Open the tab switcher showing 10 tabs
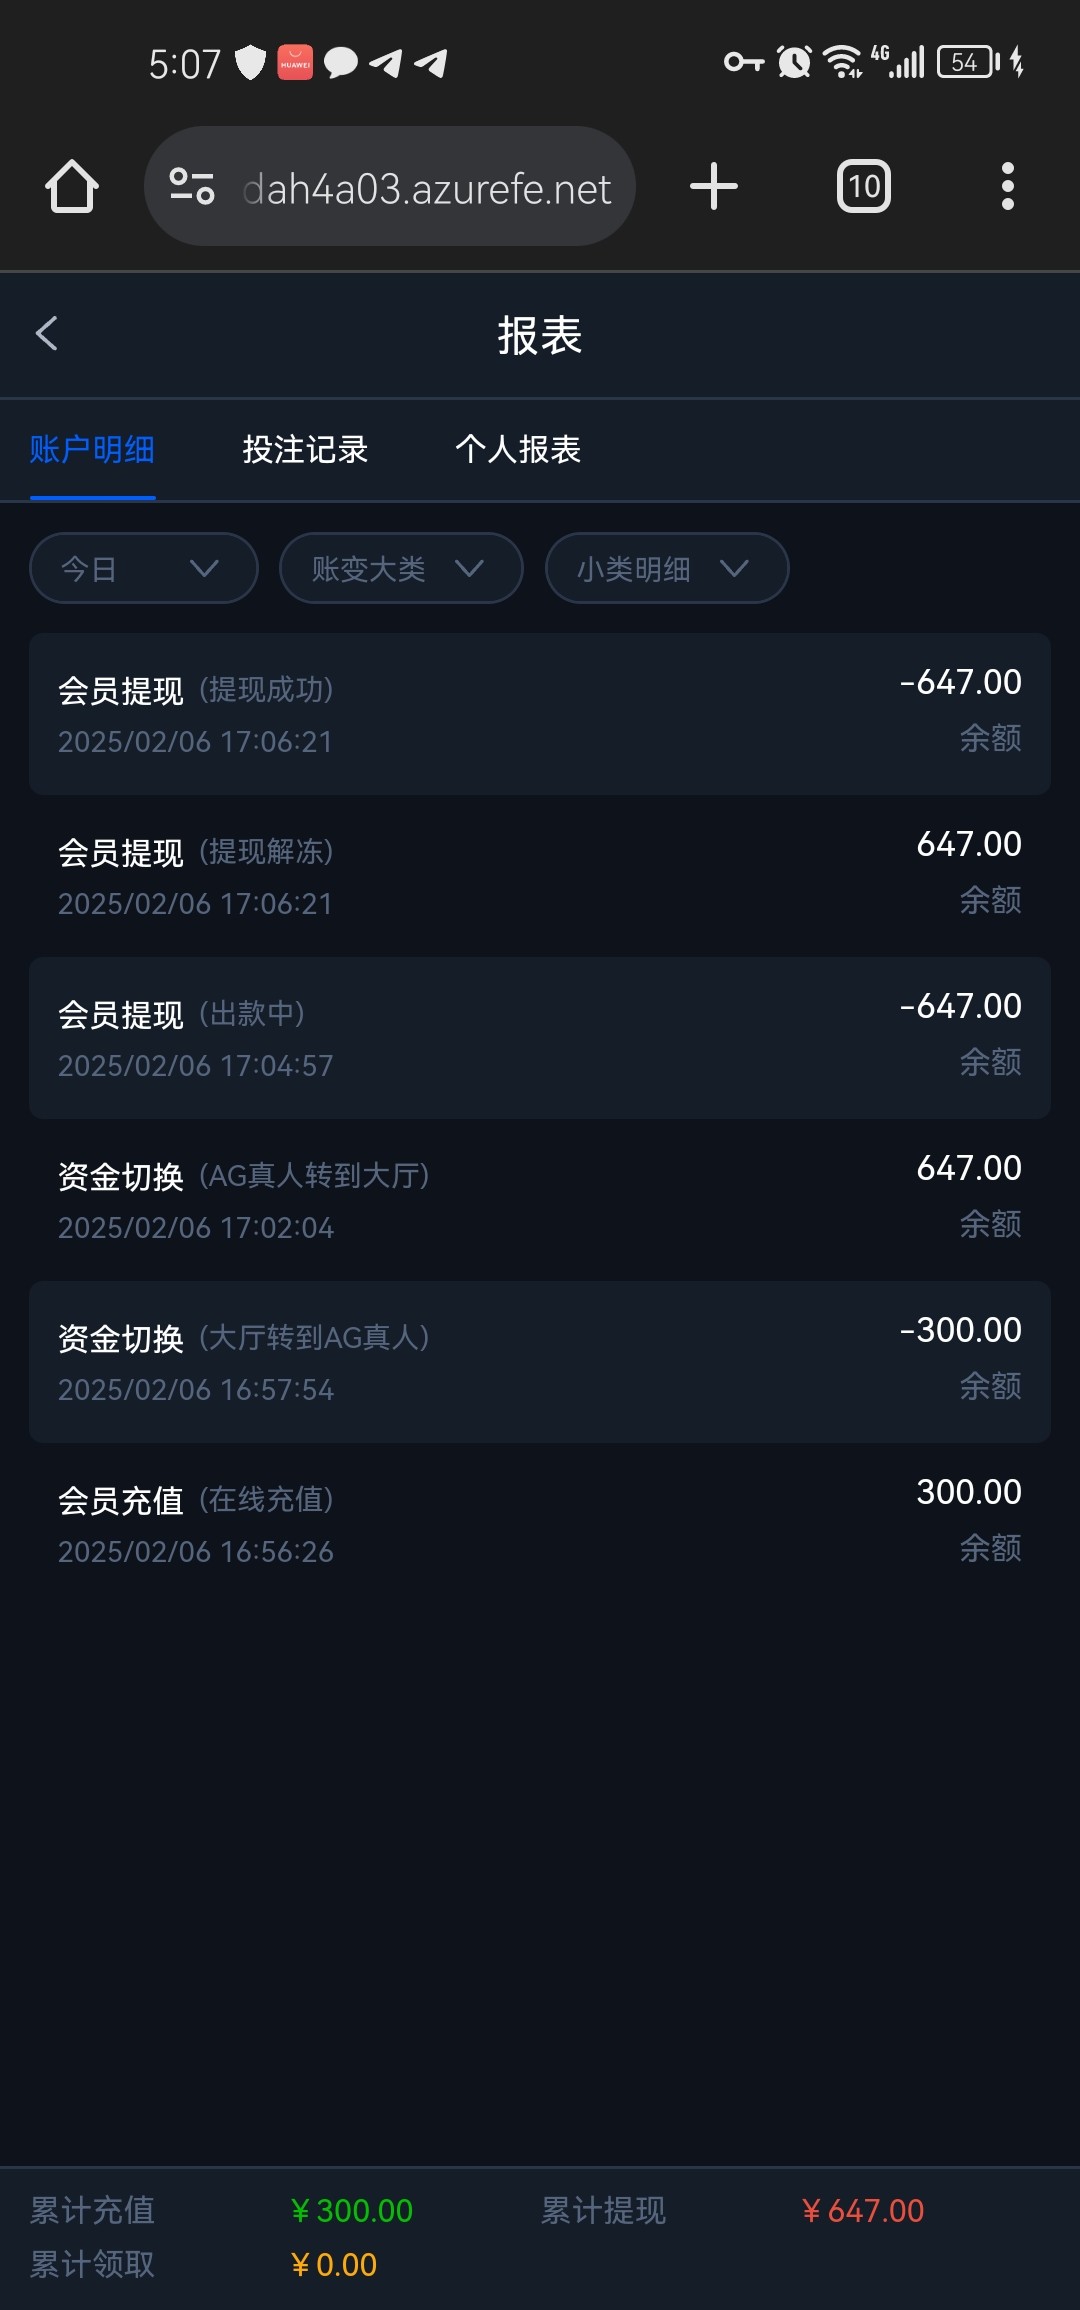The height and width of the screenshot is (2310, 1080). (x=863, y=187)
